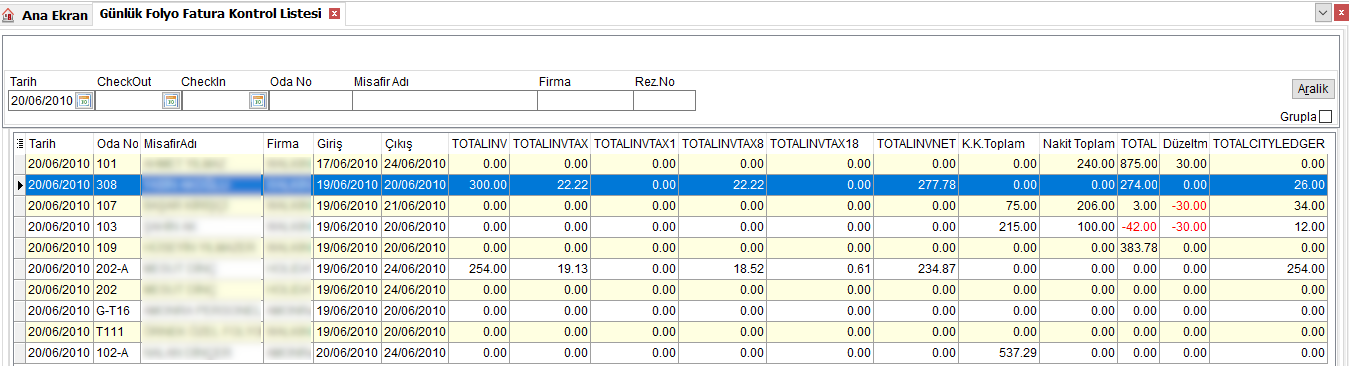
Task: Click the Aralık button
Action: click(x=1313, y=89)
